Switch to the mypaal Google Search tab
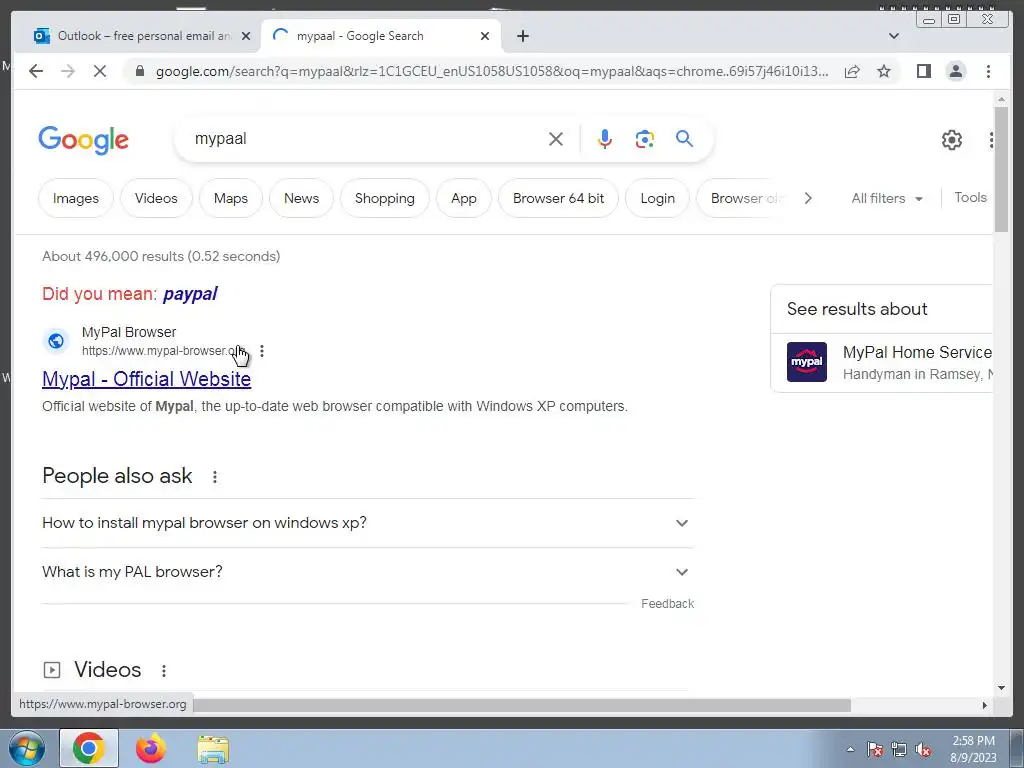This screenshot has height=768, width=1024. pyautogui.click(x=381, y=36)
